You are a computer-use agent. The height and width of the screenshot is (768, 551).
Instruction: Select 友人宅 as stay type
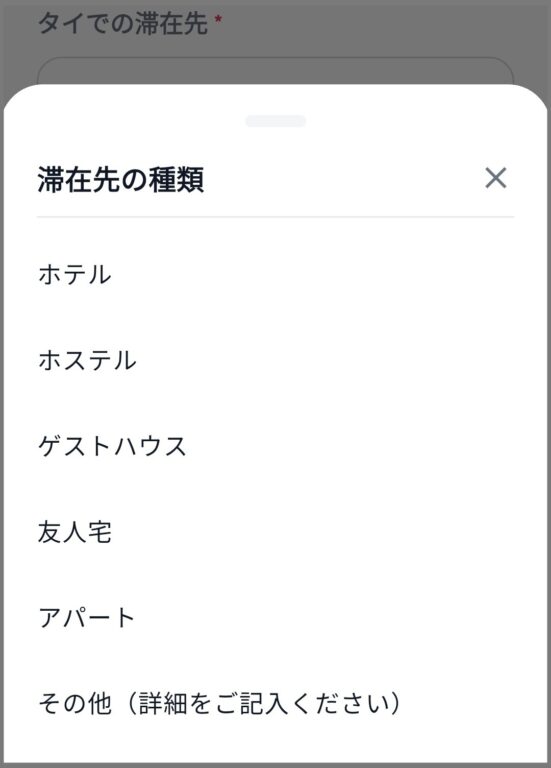click(275, 532)
